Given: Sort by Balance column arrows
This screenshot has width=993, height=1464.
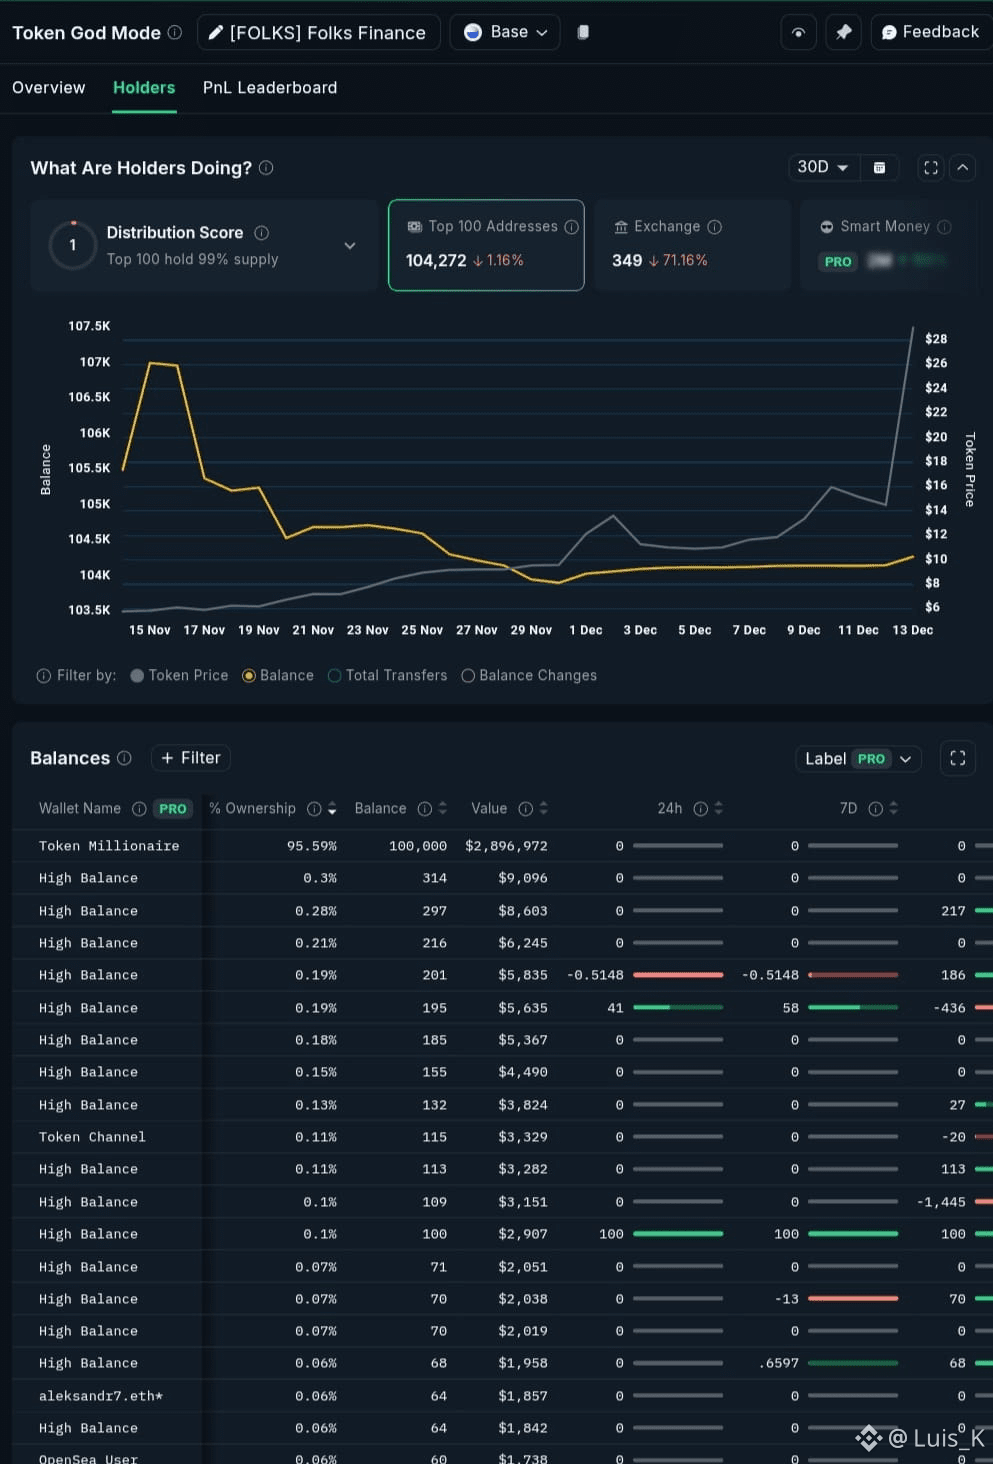Looking at the screenshot, I should (x=443, y=809).
